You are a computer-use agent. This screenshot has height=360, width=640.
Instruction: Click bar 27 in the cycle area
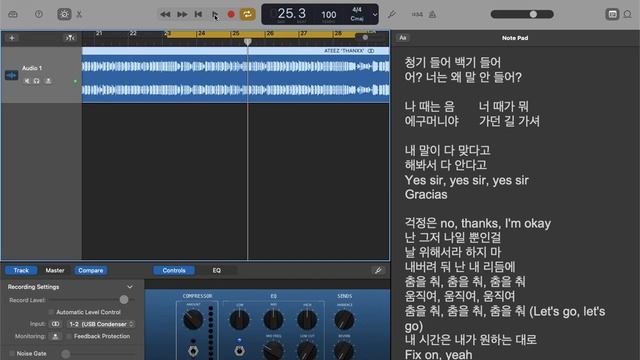pos(303,33)
